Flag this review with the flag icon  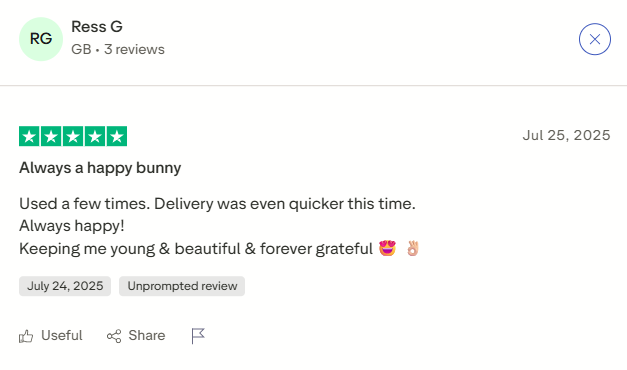click(198, 336)
